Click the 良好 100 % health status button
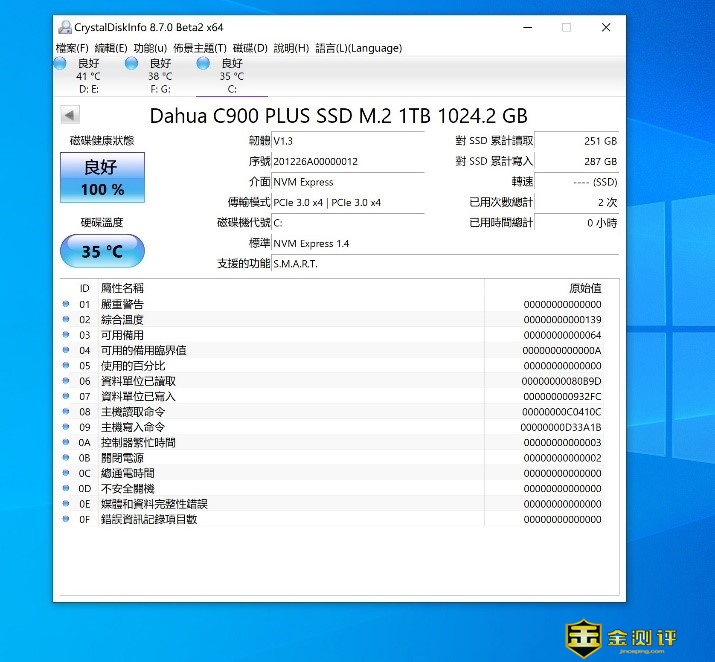This screenshot has height=662, width=715. 102,177
